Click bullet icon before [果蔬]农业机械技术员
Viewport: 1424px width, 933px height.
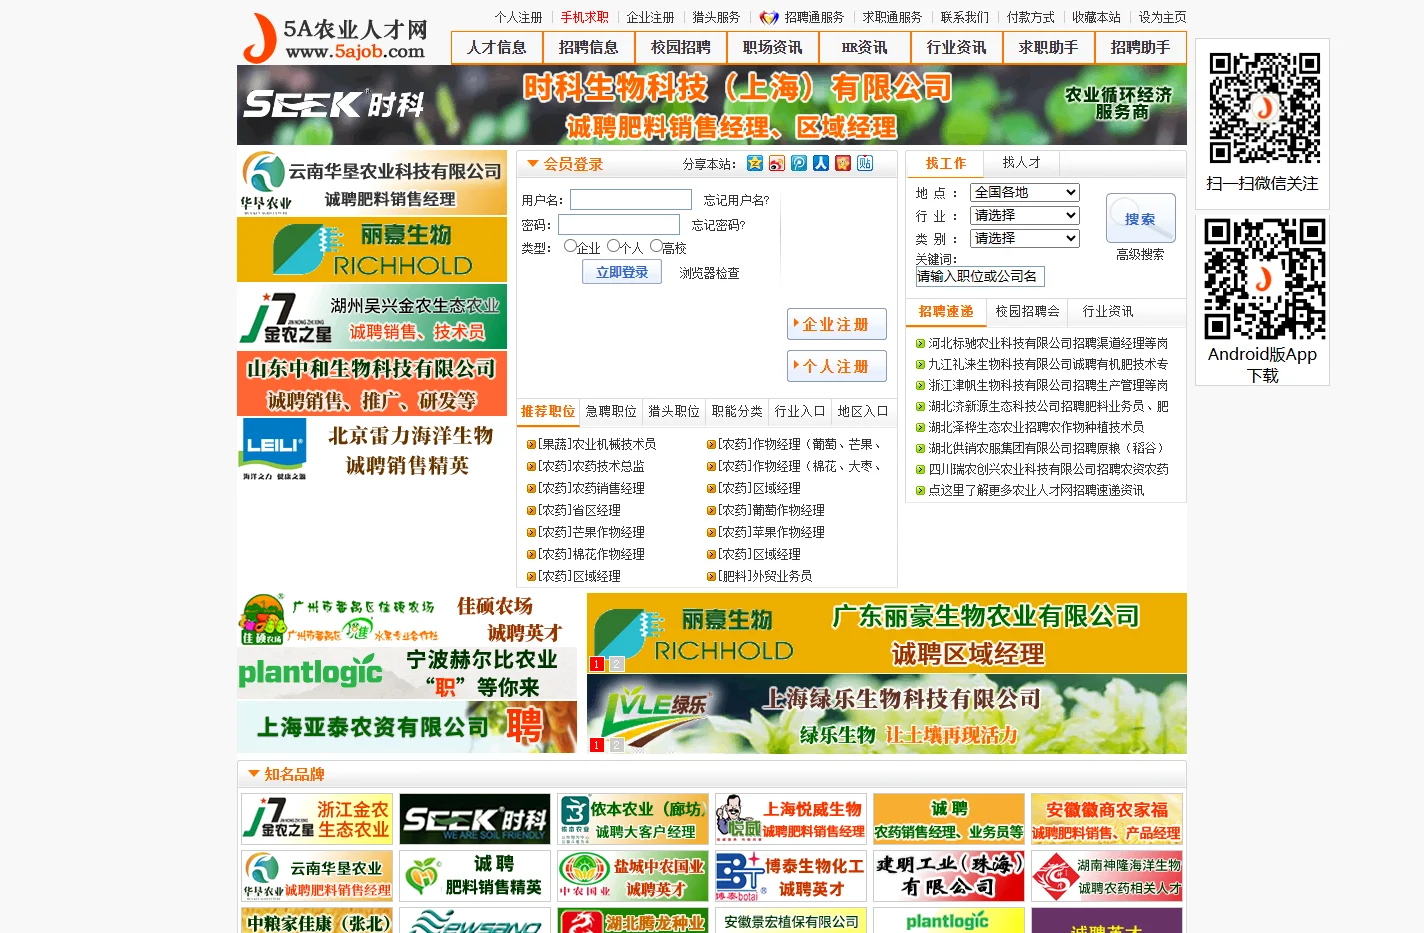click(x=531, y=445)
